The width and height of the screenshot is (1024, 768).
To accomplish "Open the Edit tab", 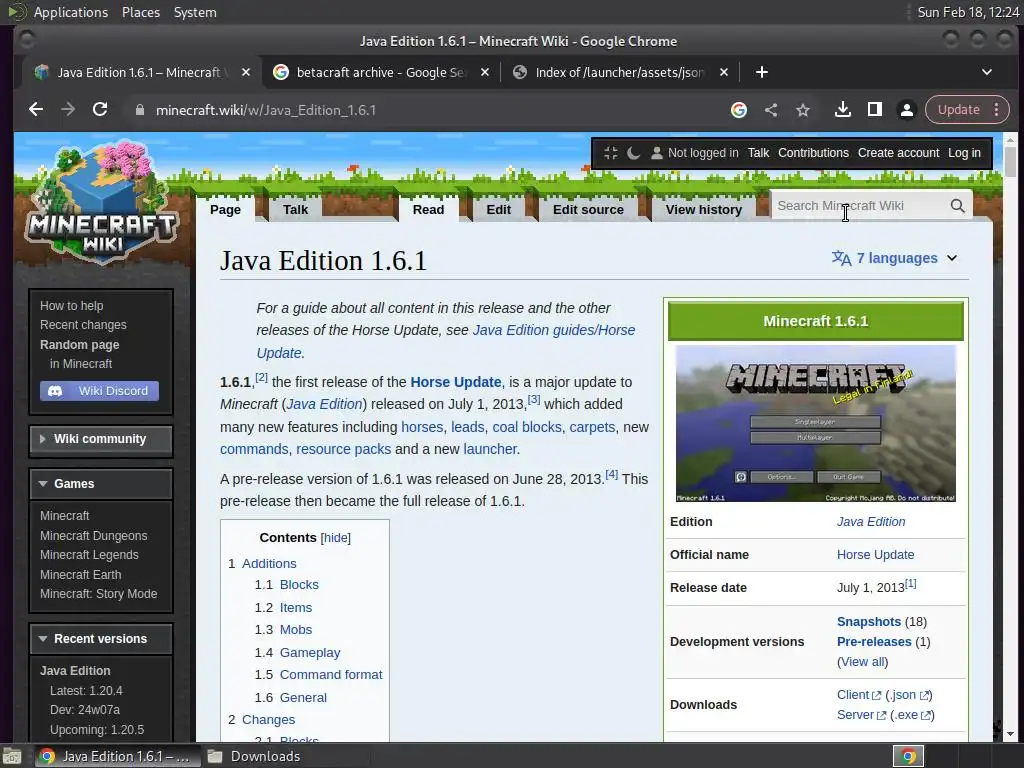I will pyautogui.click(x=498, y=210).
